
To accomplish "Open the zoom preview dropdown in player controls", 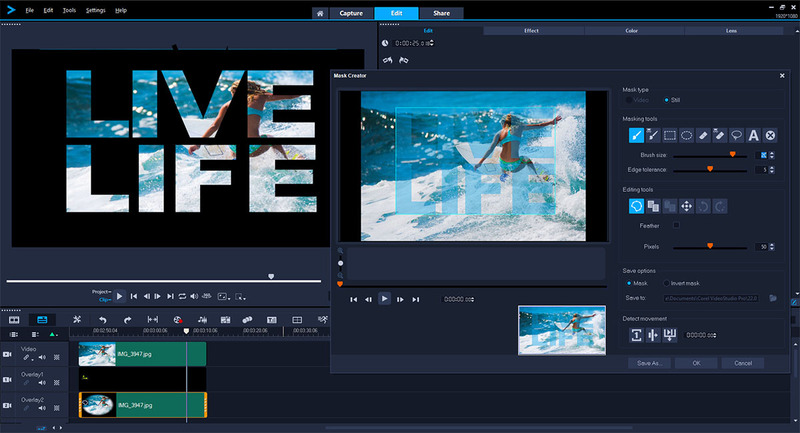I will point(240,296).
